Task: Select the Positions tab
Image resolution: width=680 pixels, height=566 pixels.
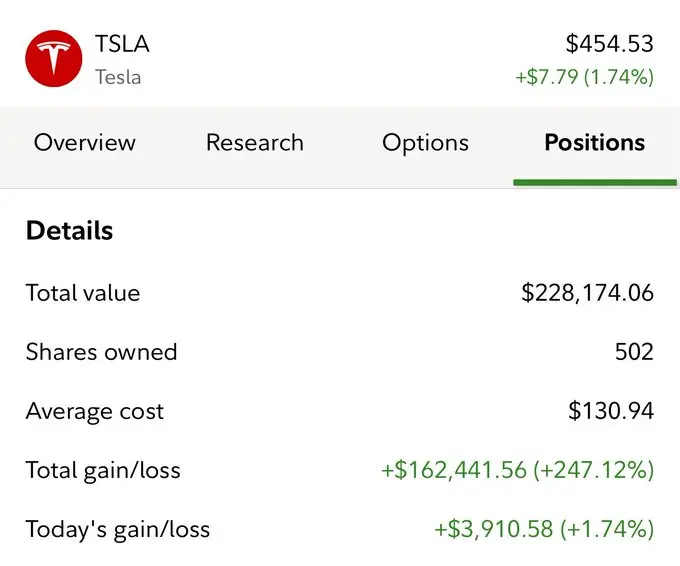Action: (594, 143)
